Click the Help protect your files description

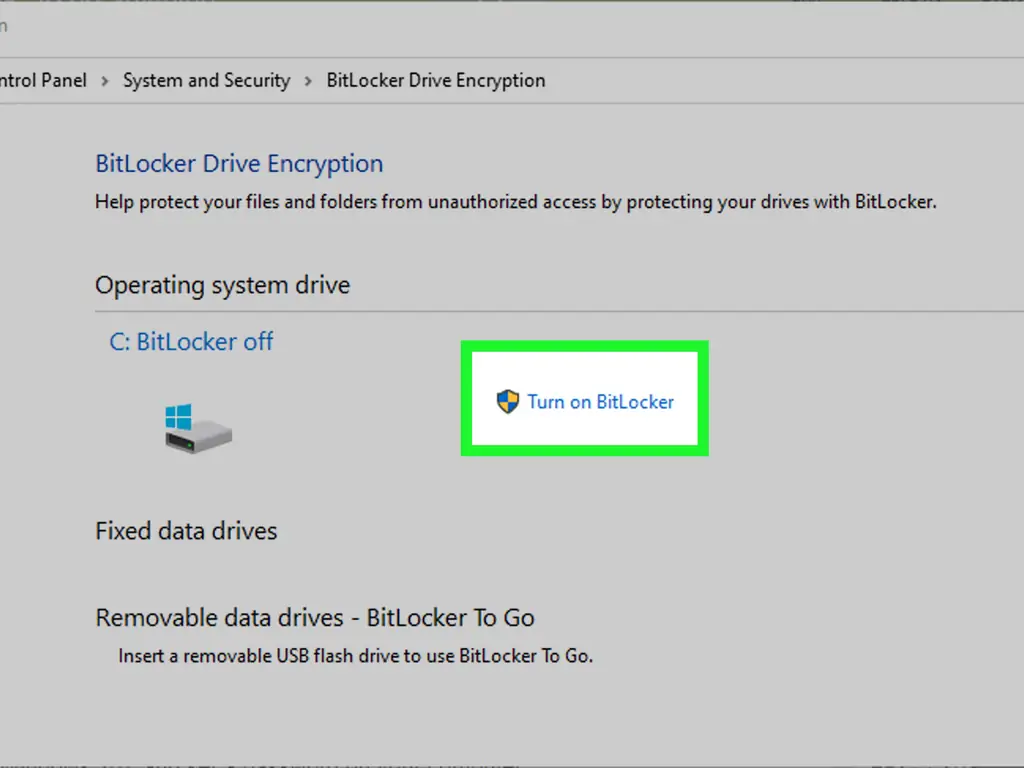point(515,202)
